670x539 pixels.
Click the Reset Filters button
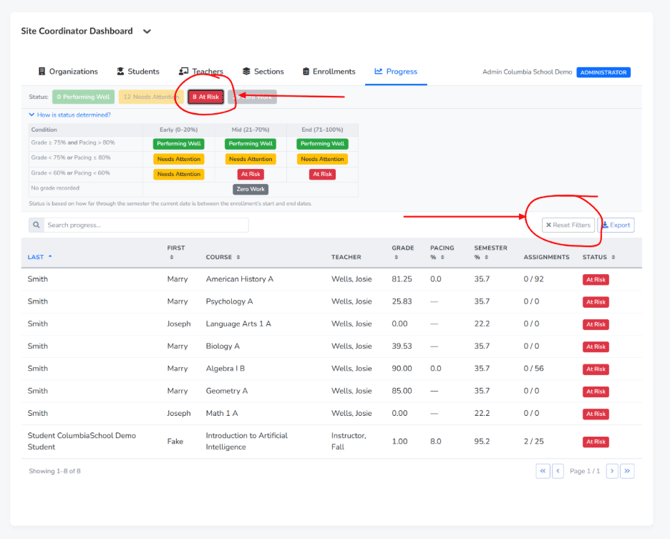pos(568,225)
